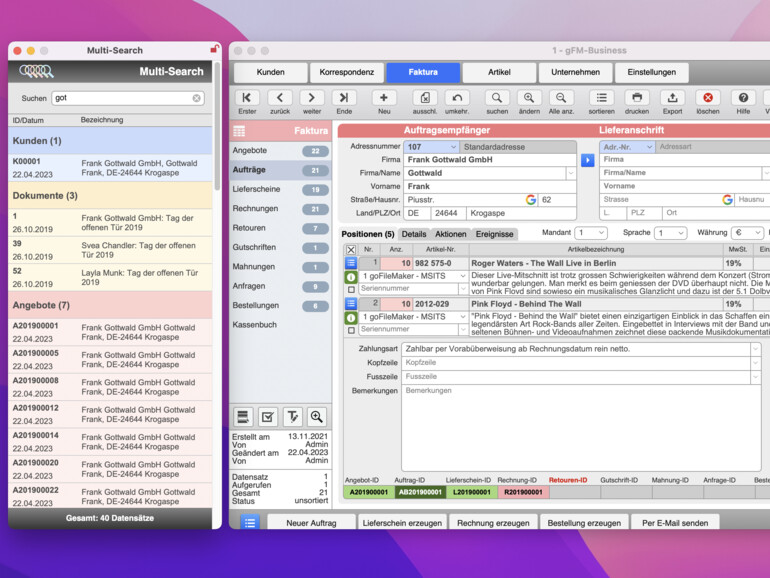Toggle the X select-all box in positions header
Image resolution: width=770 pixels, height=578 pixels.
[351, 249]
